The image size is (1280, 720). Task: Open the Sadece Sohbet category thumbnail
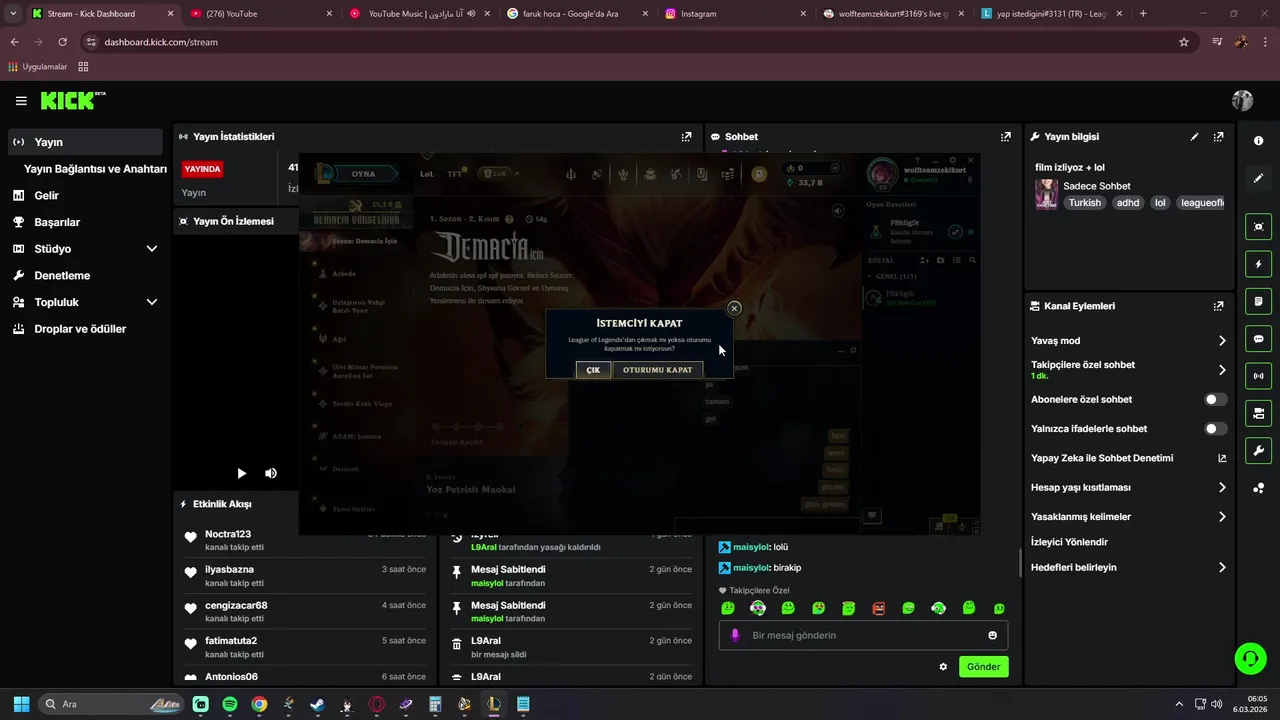[x=1046, y=194]
